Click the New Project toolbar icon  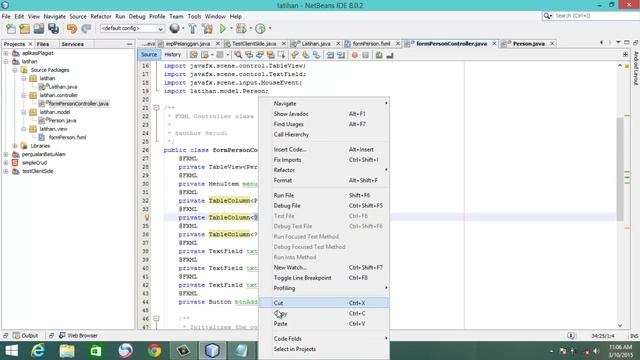[24, 29]
